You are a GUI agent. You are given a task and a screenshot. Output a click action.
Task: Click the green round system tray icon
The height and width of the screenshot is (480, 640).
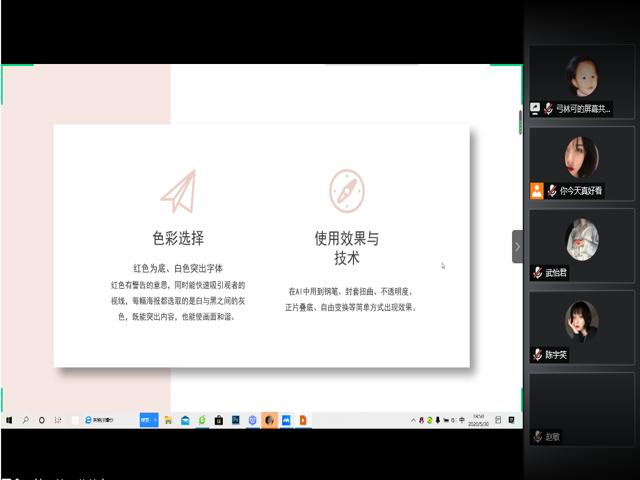click(429, 420)
